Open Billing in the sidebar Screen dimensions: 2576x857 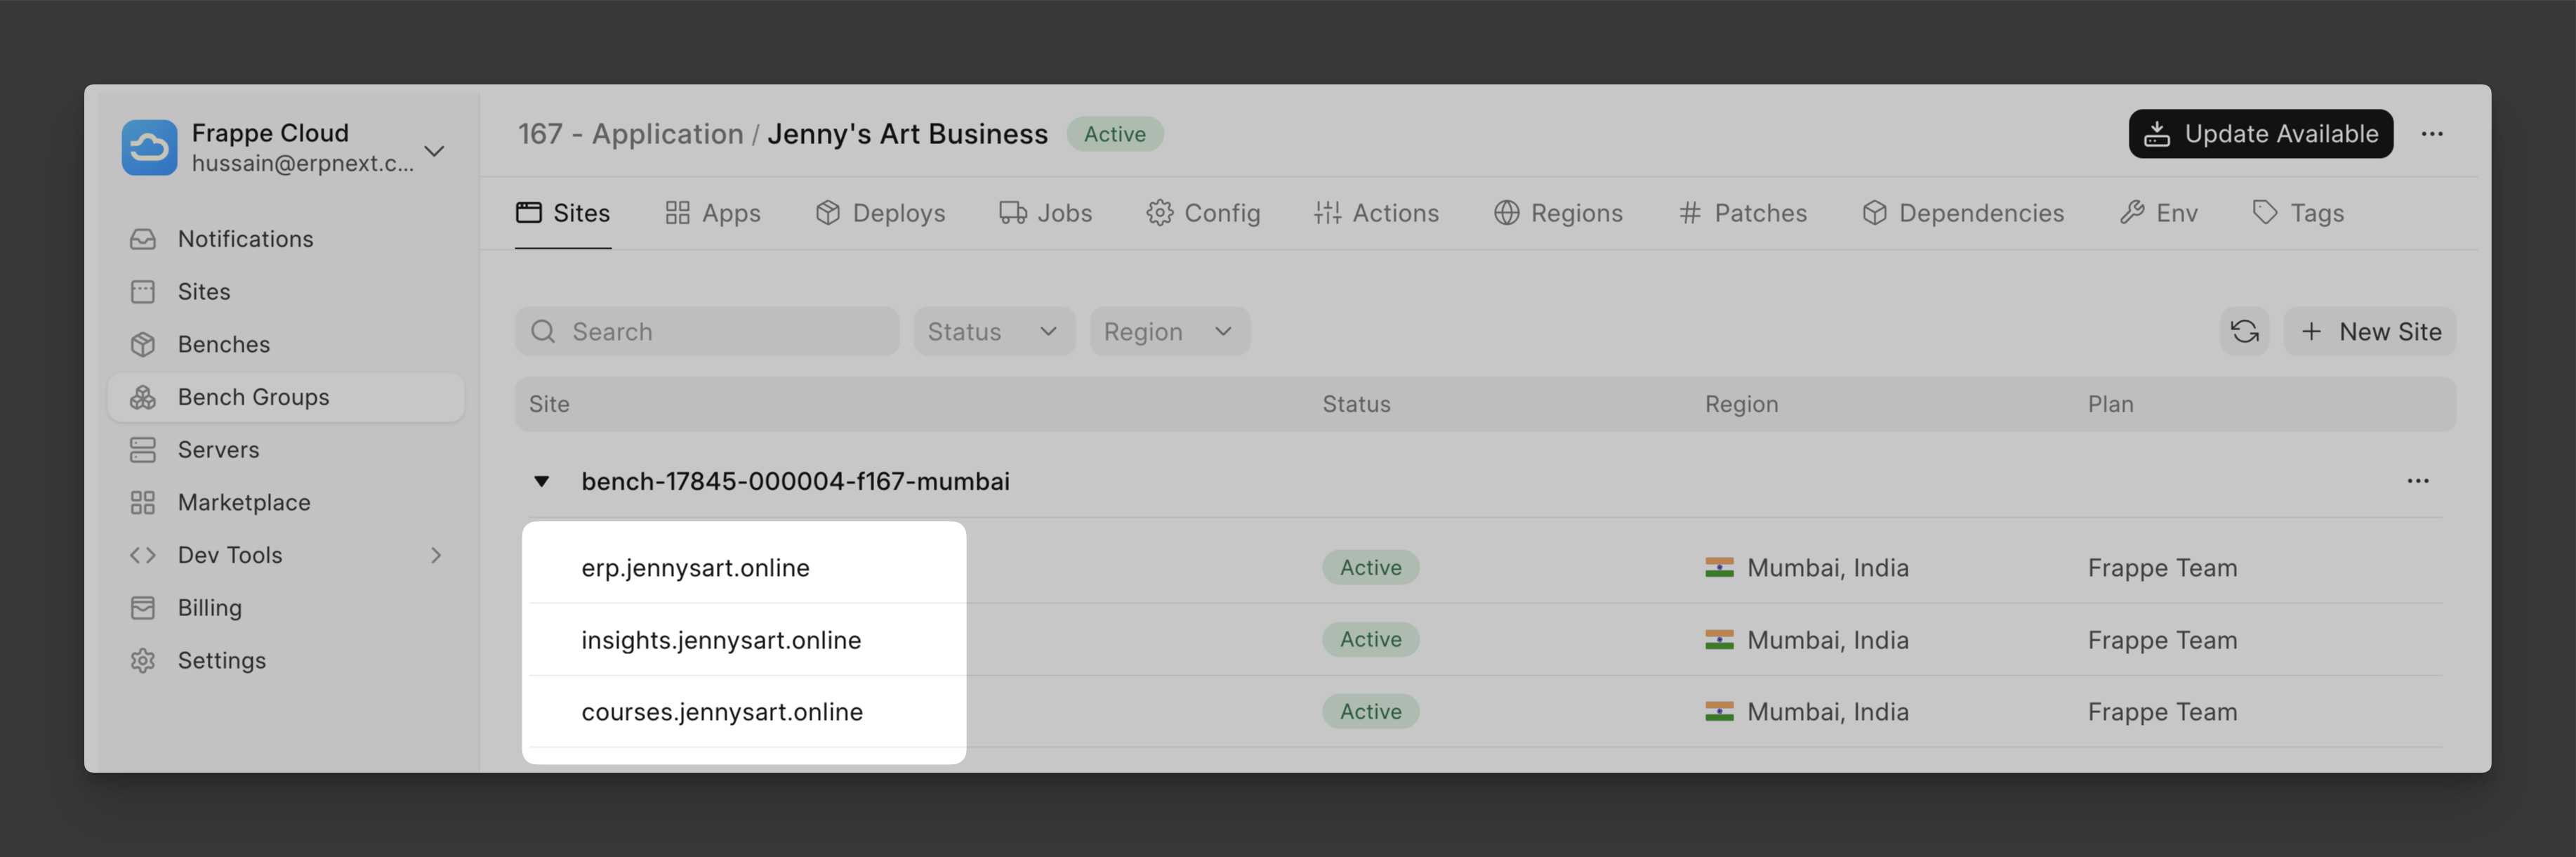tap(286, 608)
